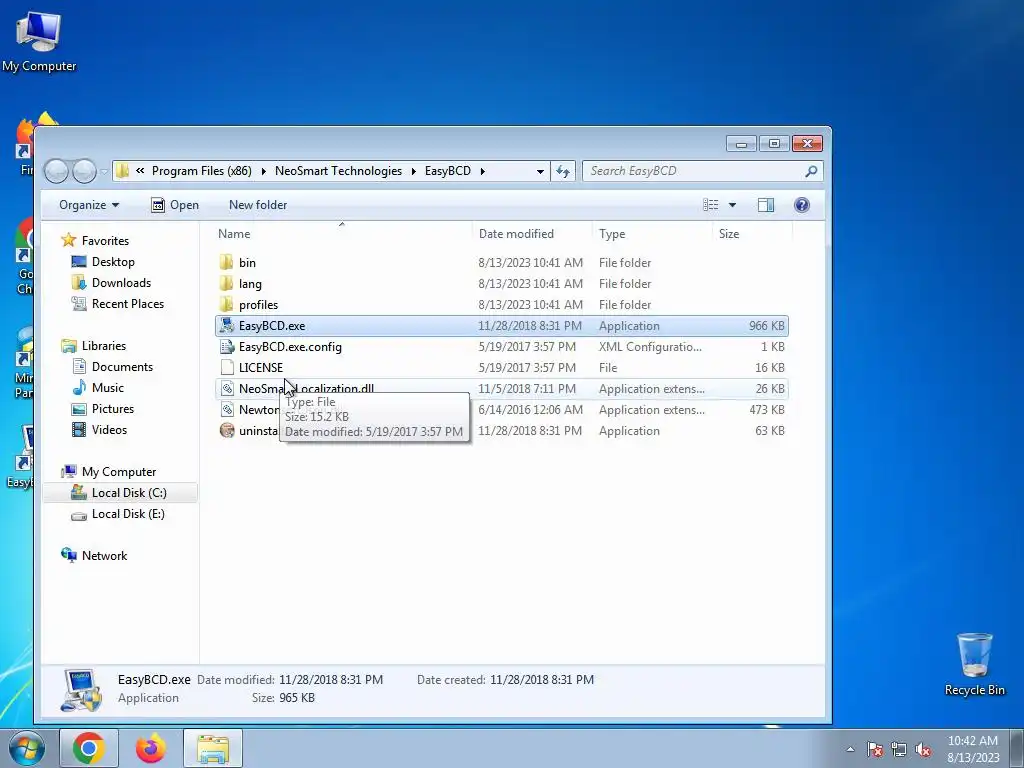This screenshot has width=1024, height=768.
Task: Open the address bar history dropdown
Action: pos(540,171)
